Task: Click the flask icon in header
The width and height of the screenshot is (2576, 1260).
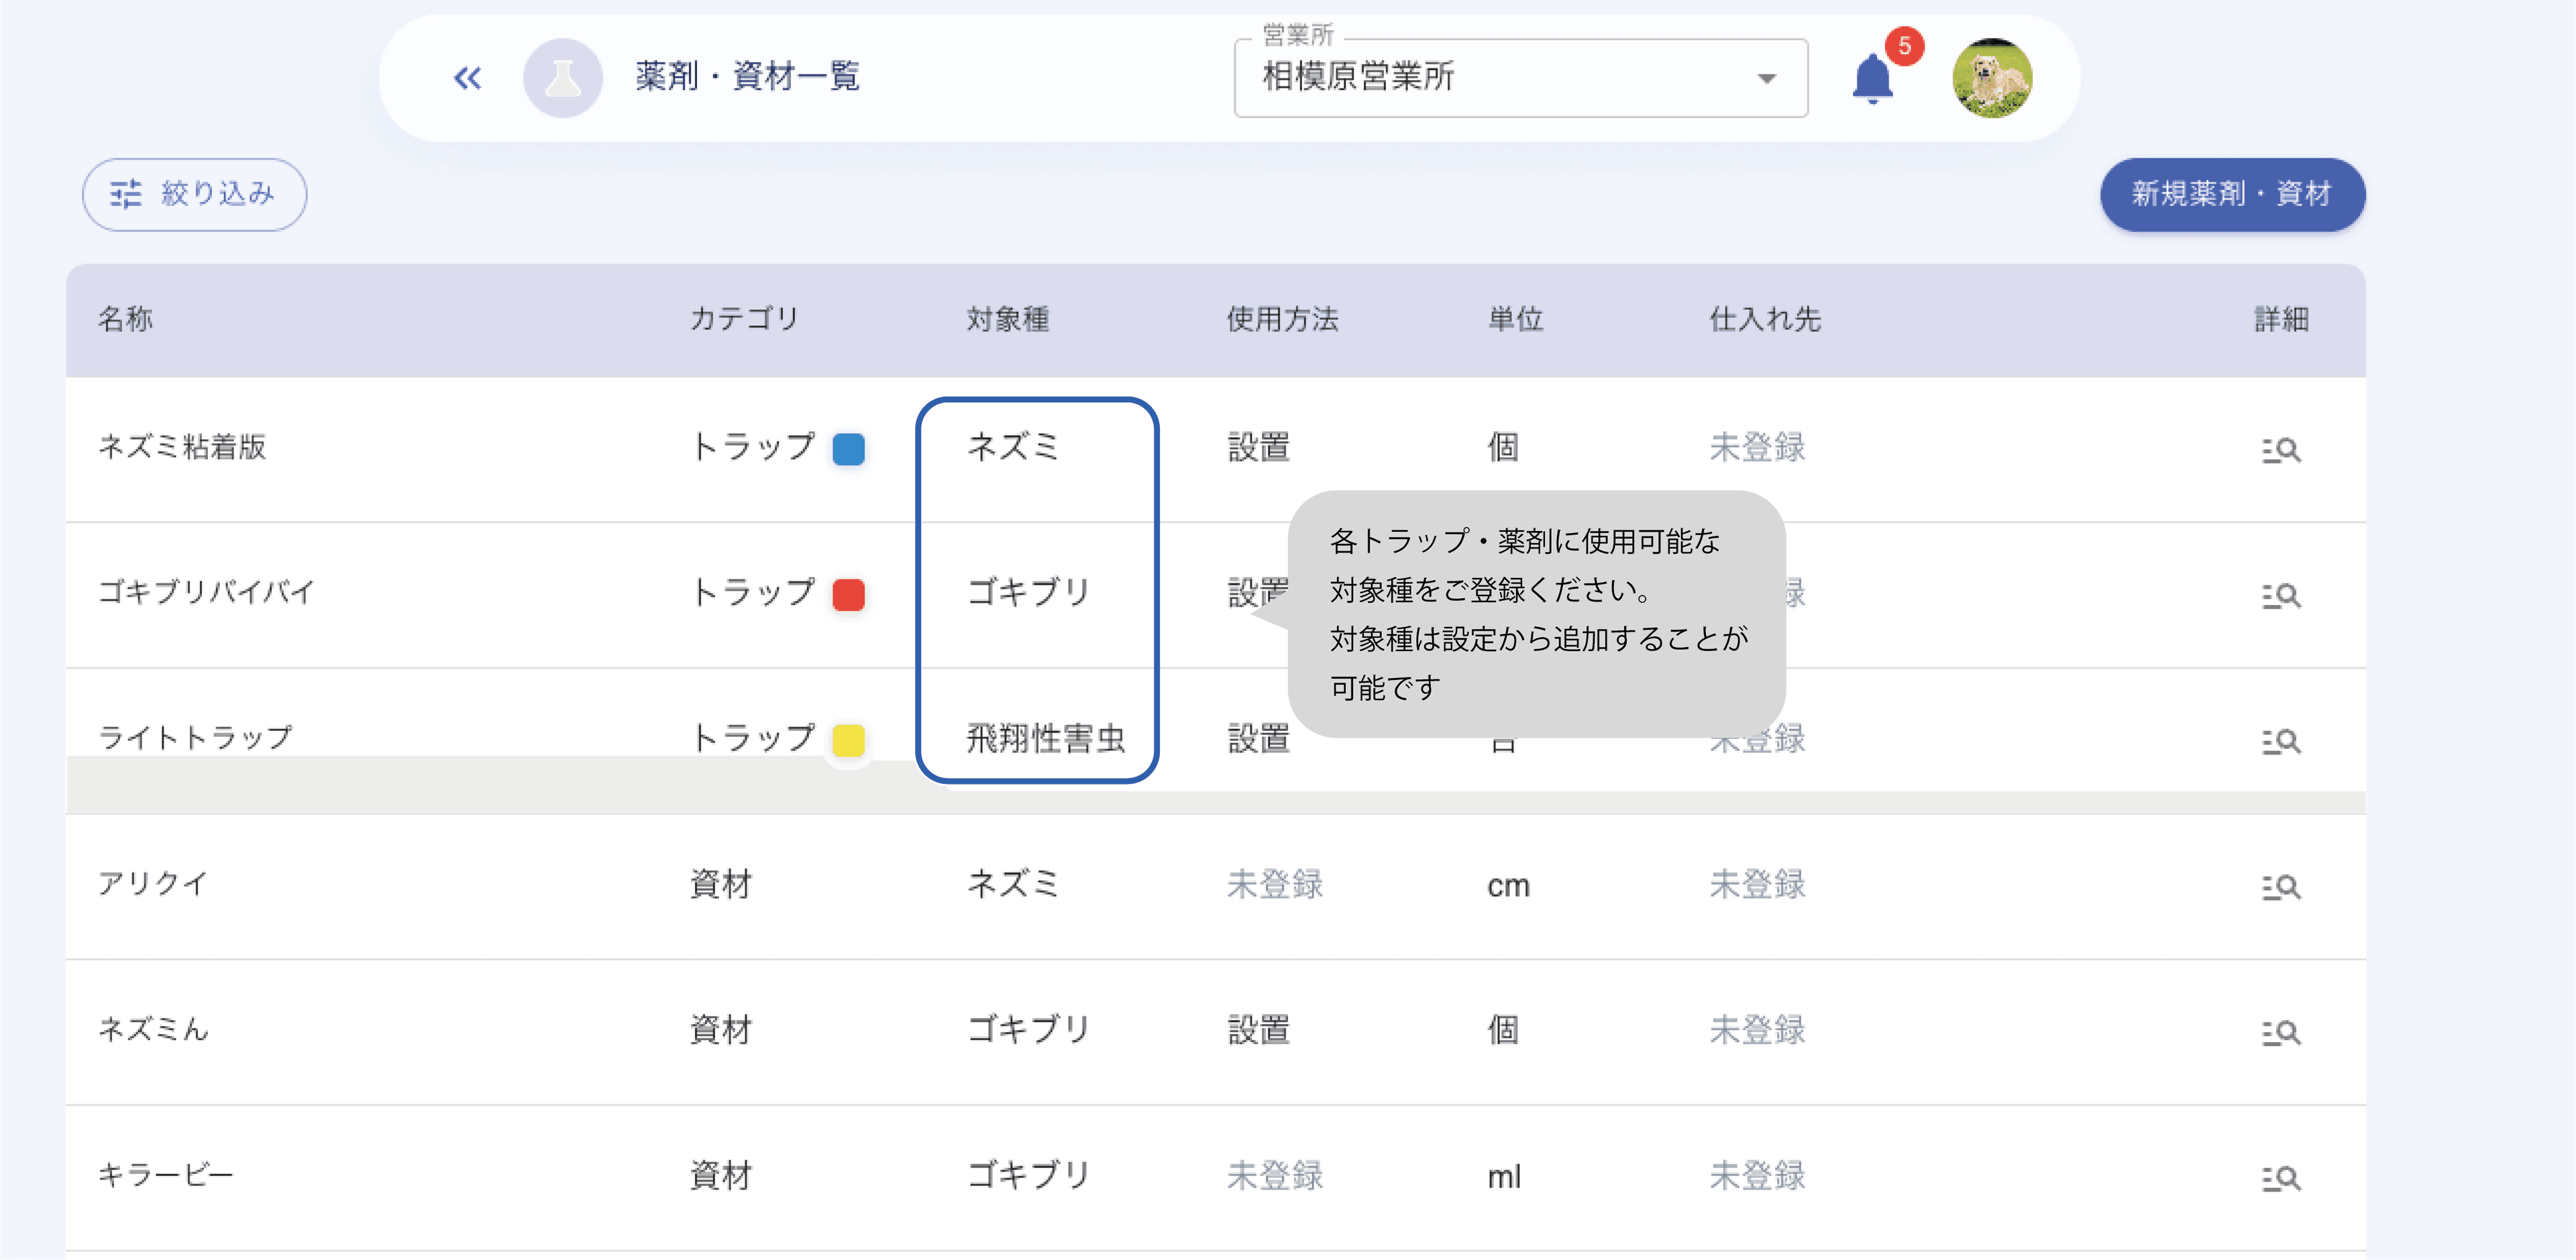Action: point(562,78)
